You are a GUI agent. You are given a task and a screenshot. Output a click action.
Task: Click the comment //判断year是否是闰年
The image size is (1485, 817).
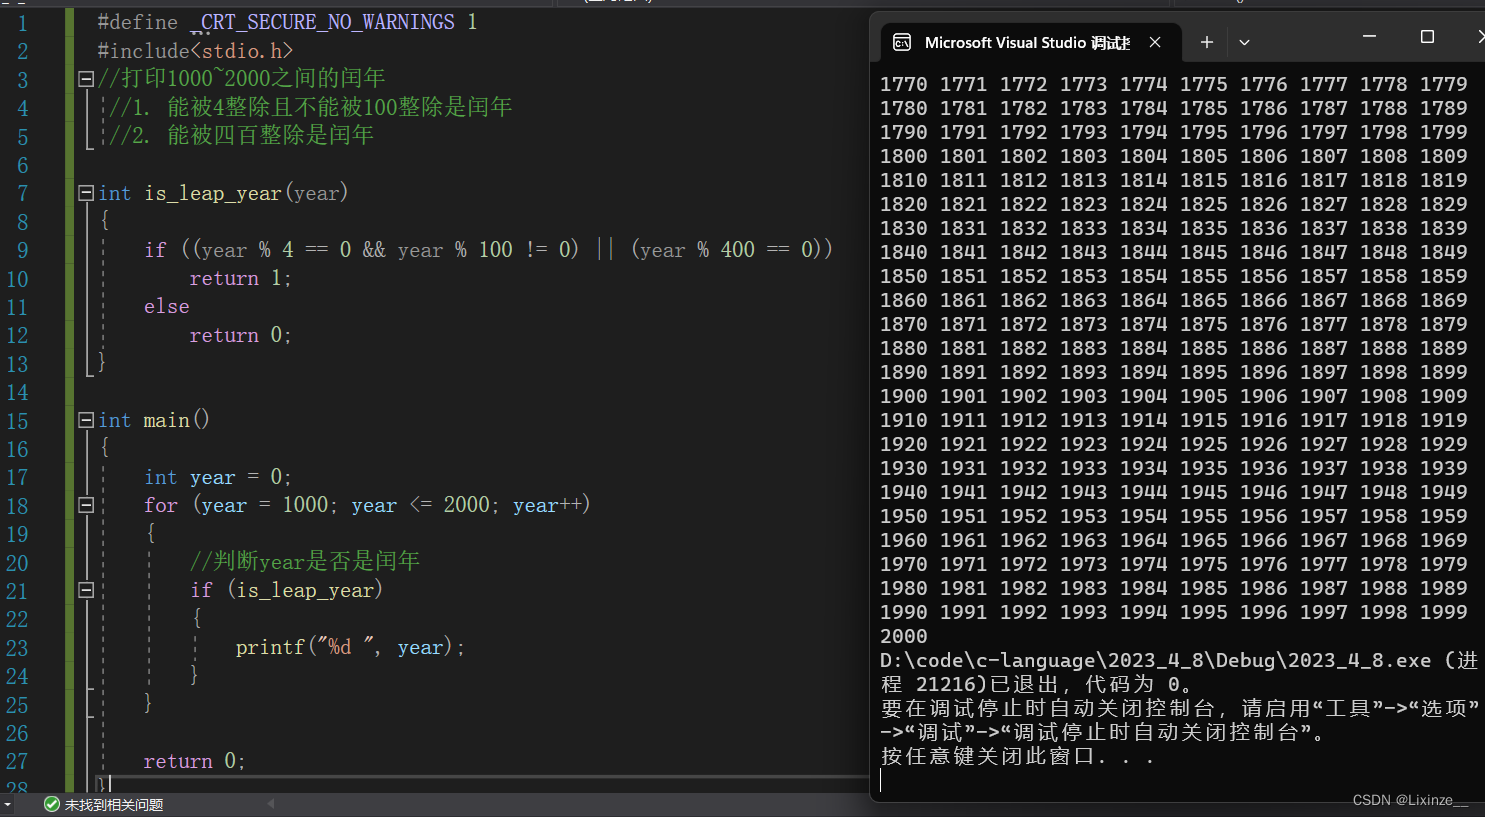tap(305, 561)
